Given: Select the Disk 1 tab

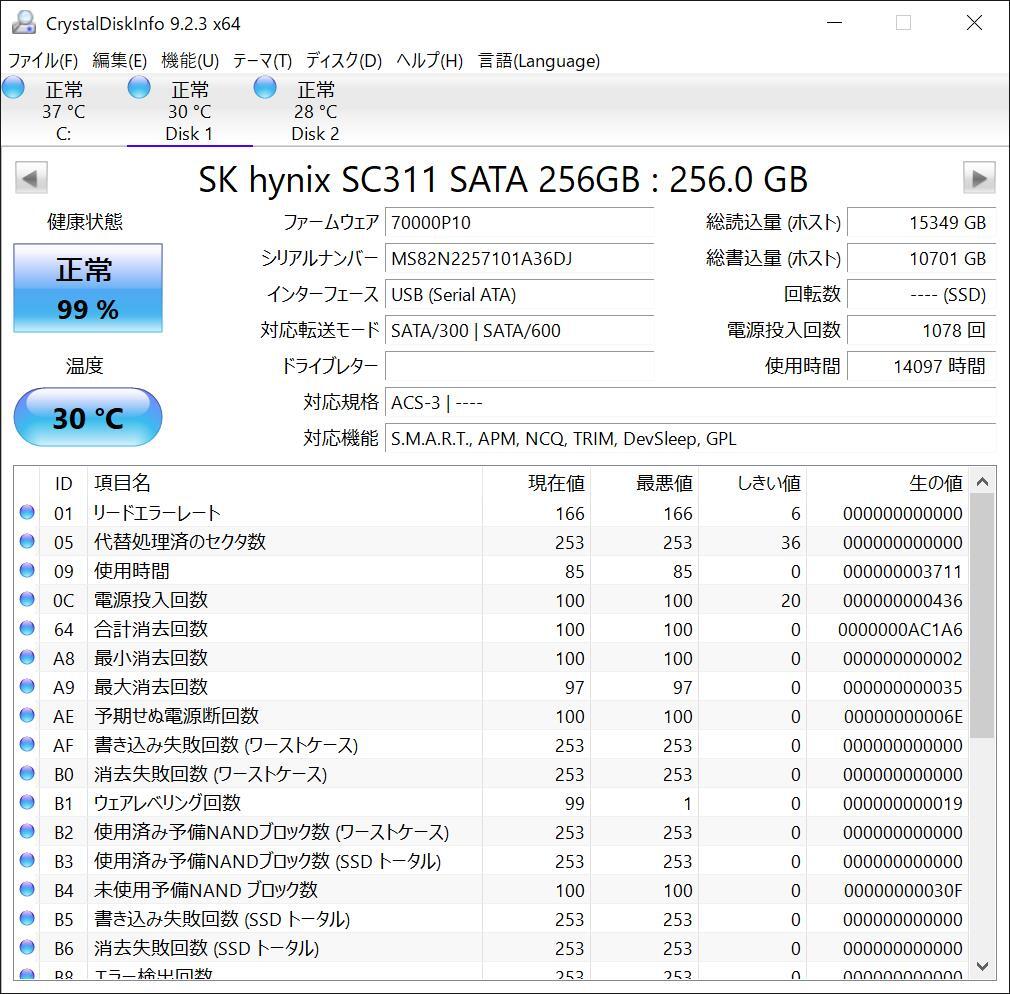Looking at the screenshot, I should [x=189, y=111].
